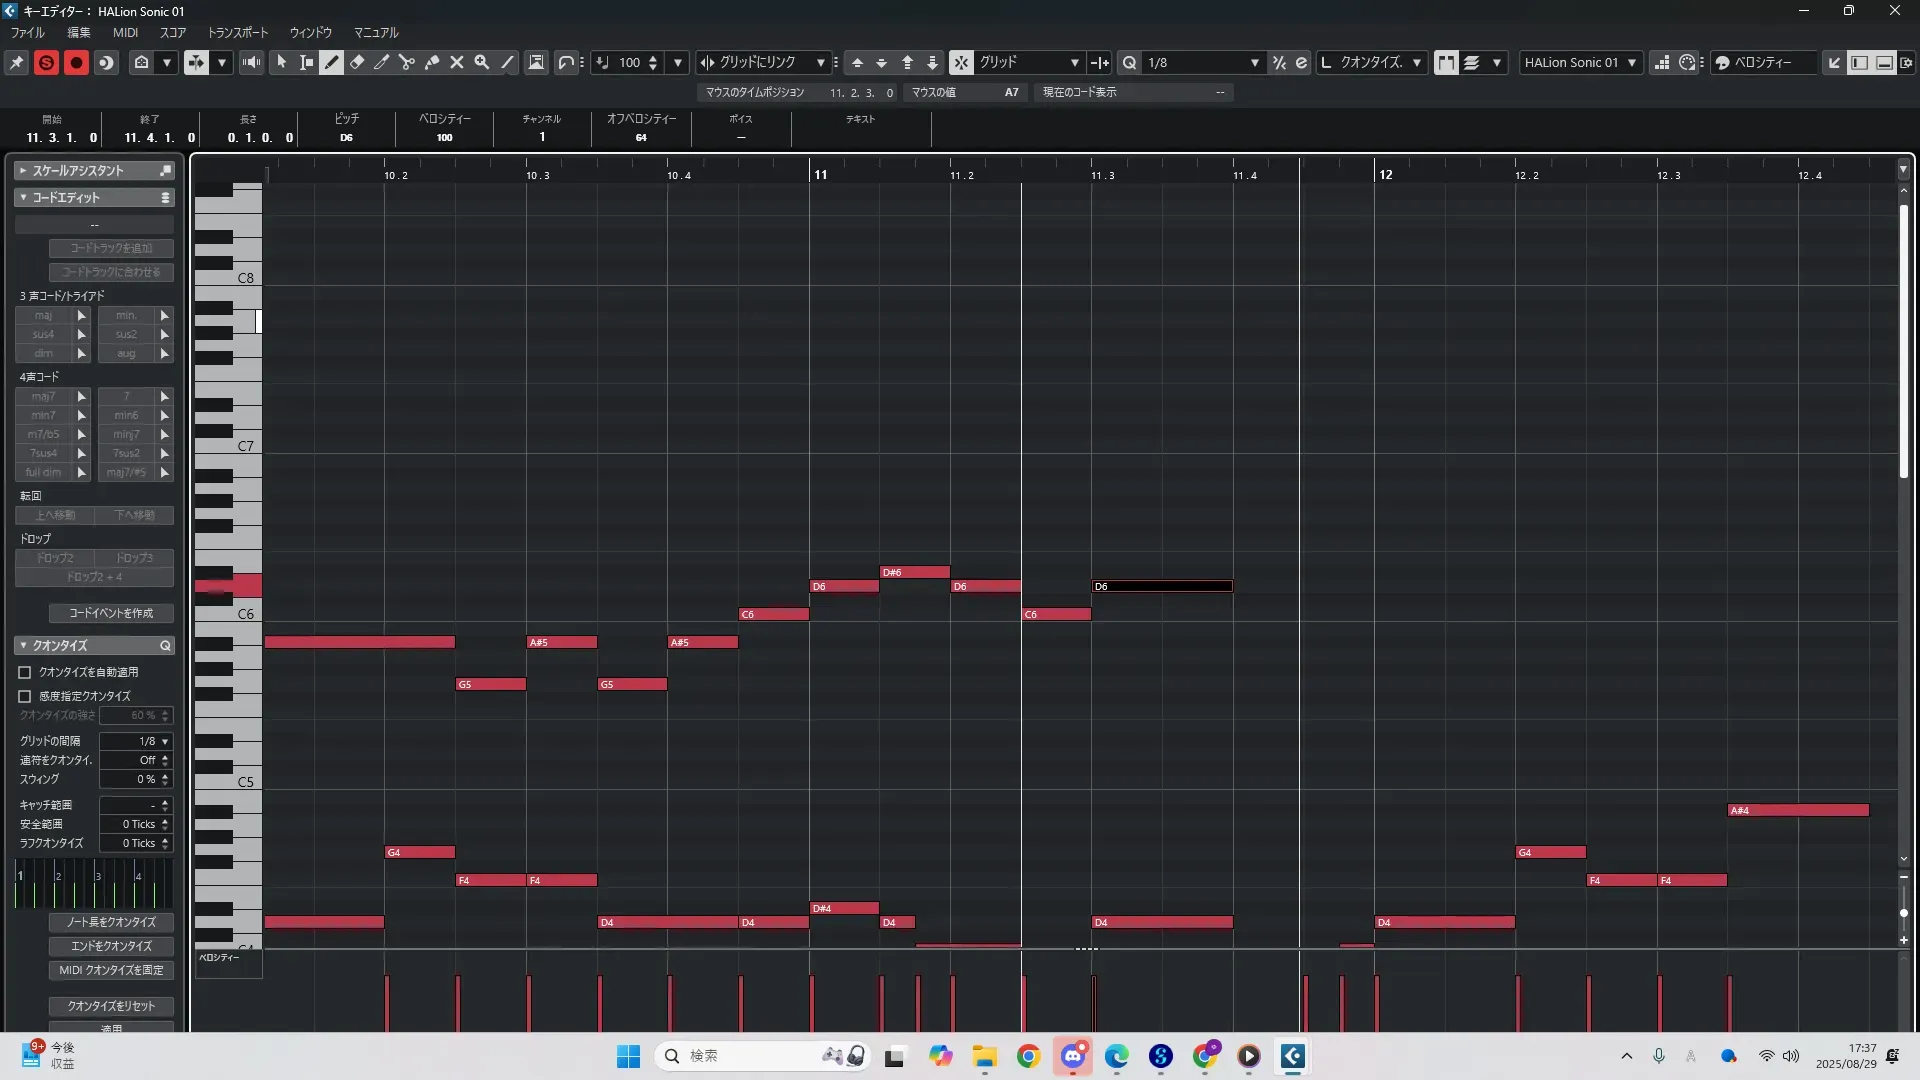The width and height of the screenshot is (1920, 1080).
Task: Open the トランスポート menu
Action: pyautogui.click(x=237, y=32)
